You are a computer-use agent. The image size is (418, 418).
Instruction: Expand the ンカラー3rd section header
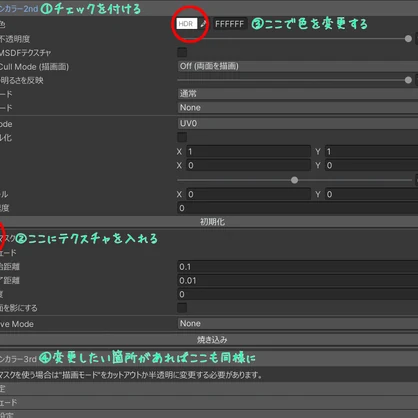pyautogui.click(x=209, y=359)
